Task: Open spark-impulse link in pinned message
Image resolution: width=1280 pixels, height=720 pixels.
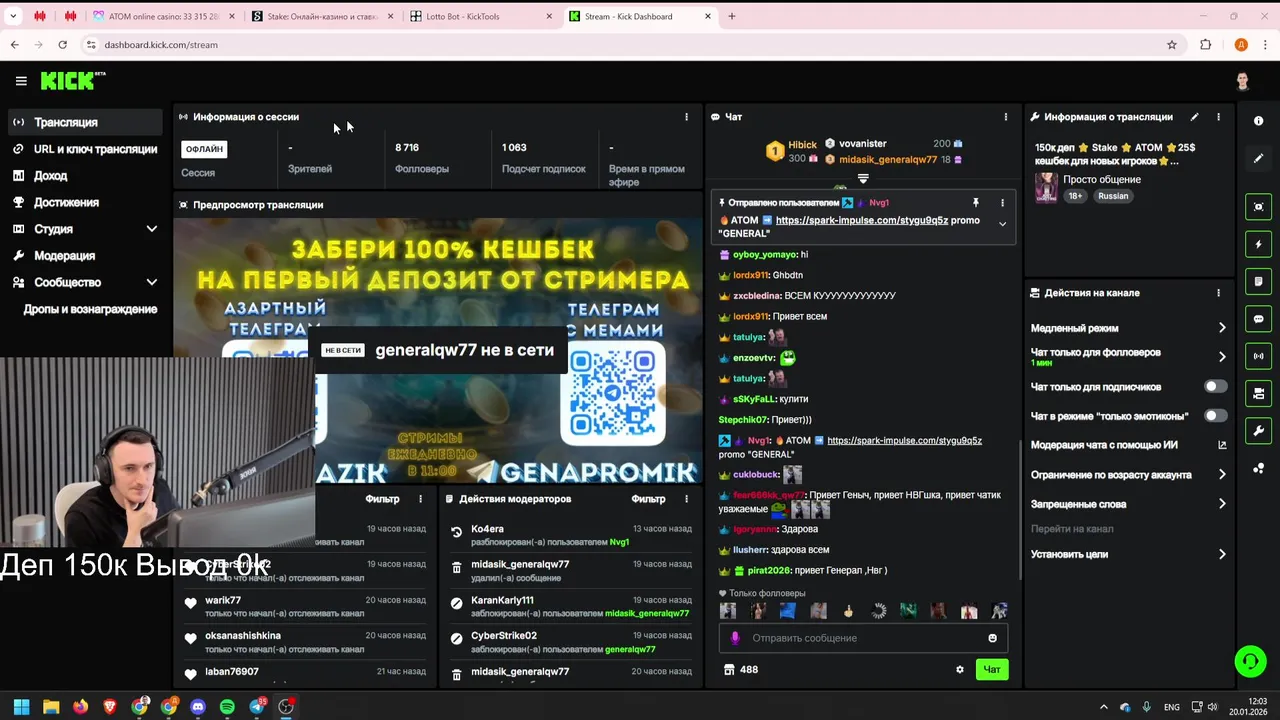Action: coord(861,220)
